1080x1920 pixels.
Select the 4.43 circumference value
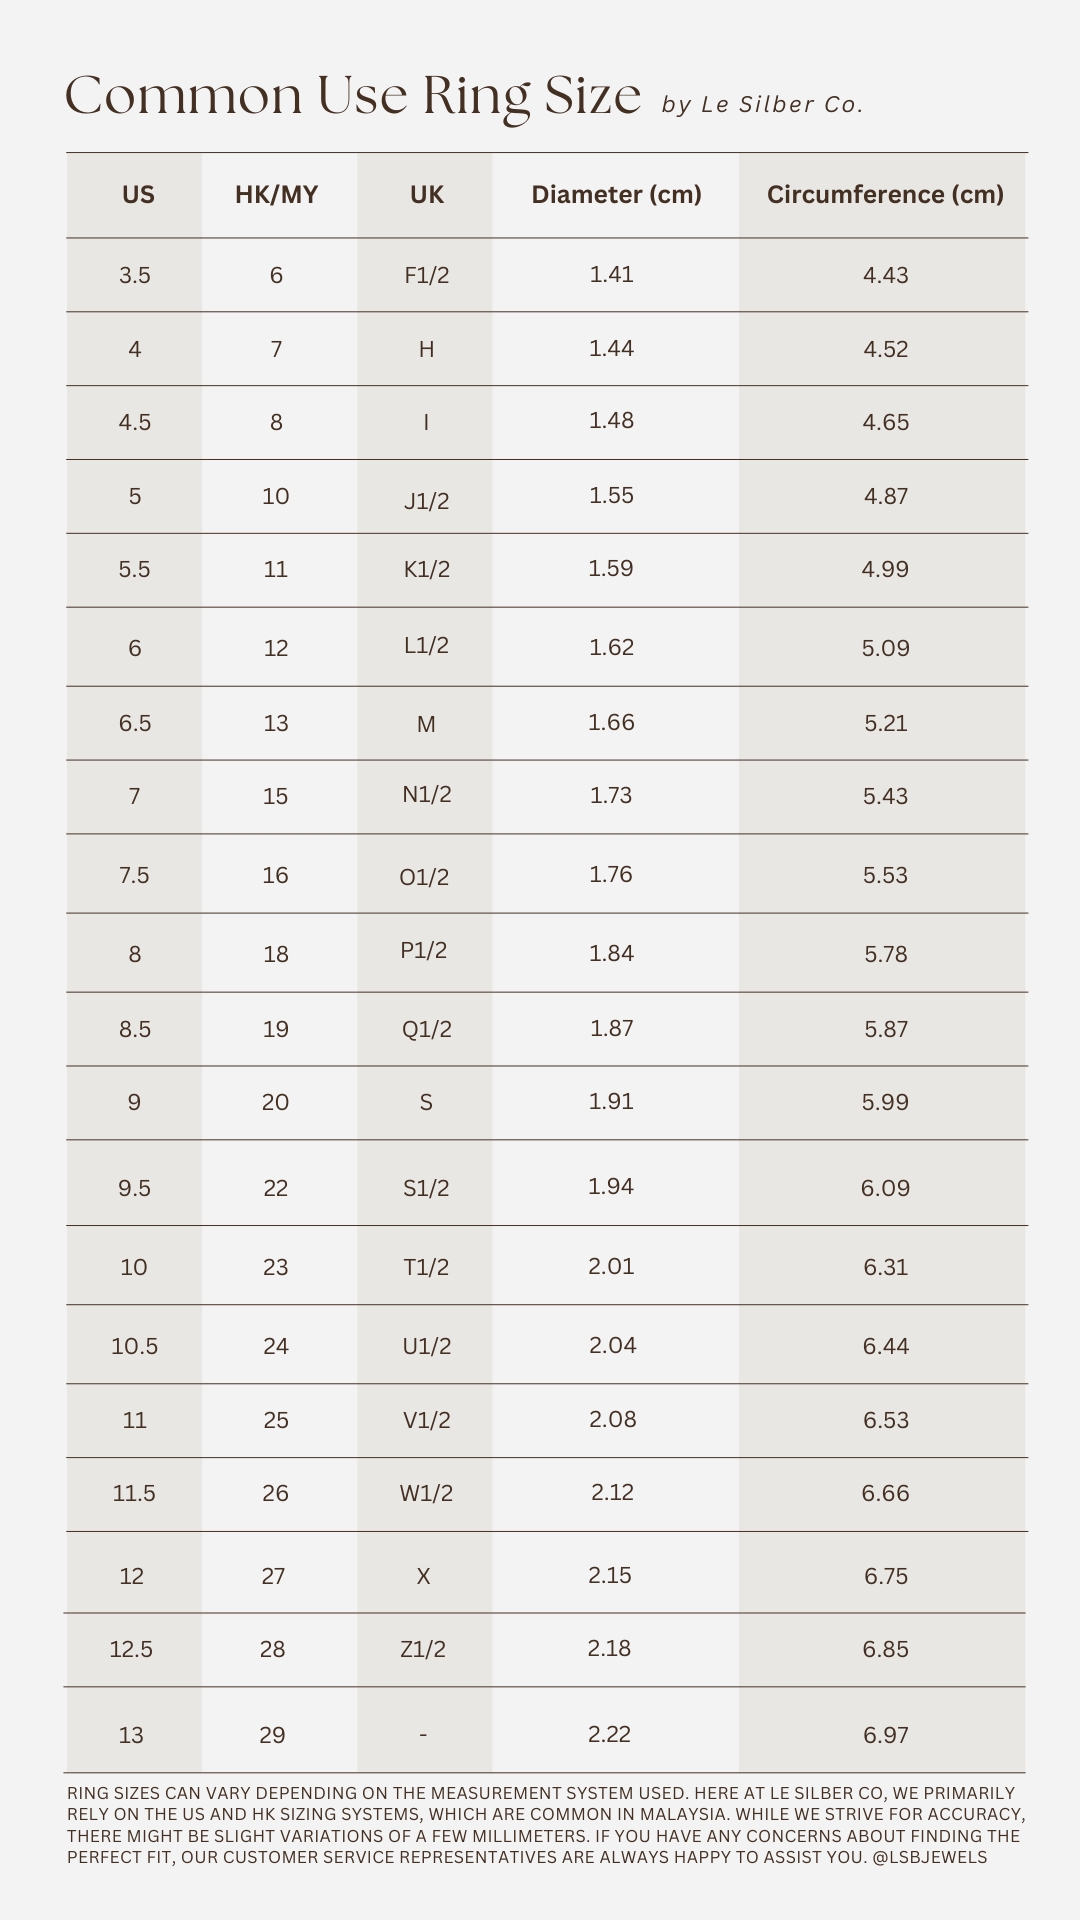tap(885, 275)
